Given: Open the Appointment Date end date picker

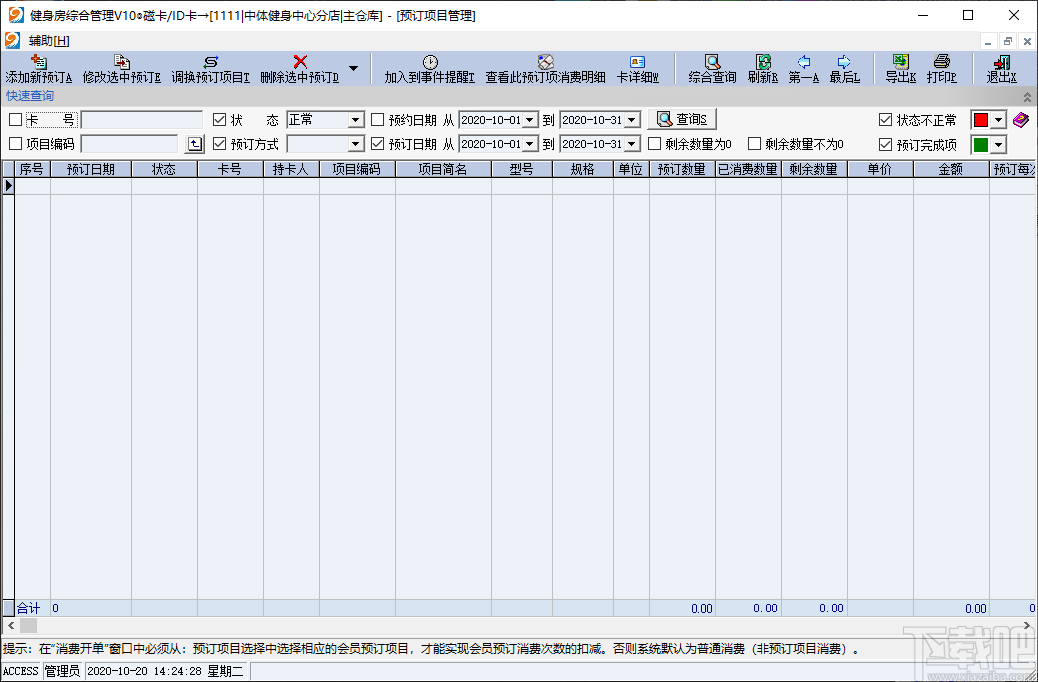Looking at the screenshot, I should pyautogui.click(x=632, y=121).
